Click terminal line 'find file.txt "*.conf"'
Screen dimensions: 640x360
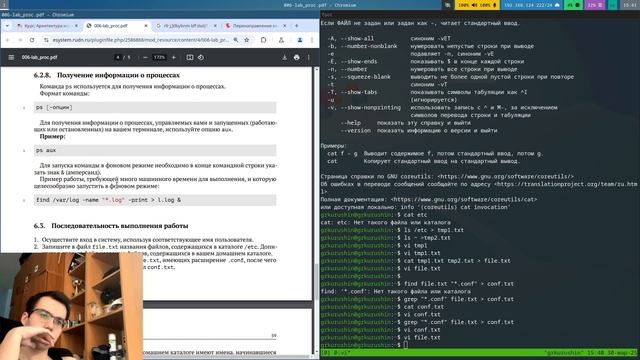(459, 284)
